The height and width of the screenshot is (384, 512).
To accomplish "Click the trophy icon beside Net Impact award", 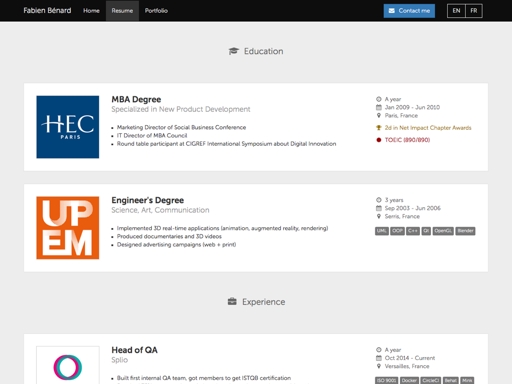I will click(379, 128).
